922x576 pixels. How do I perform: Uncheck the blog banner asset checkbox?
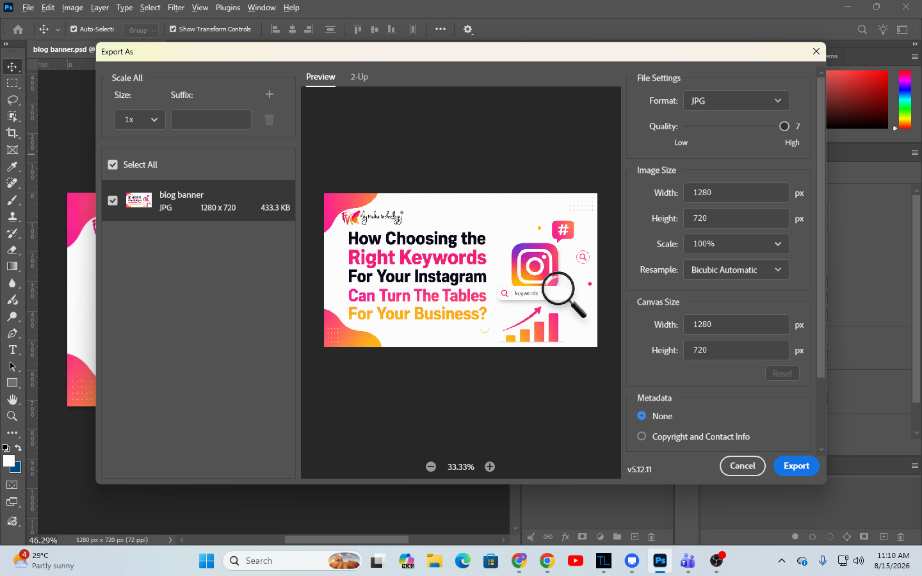coord(113,200)
